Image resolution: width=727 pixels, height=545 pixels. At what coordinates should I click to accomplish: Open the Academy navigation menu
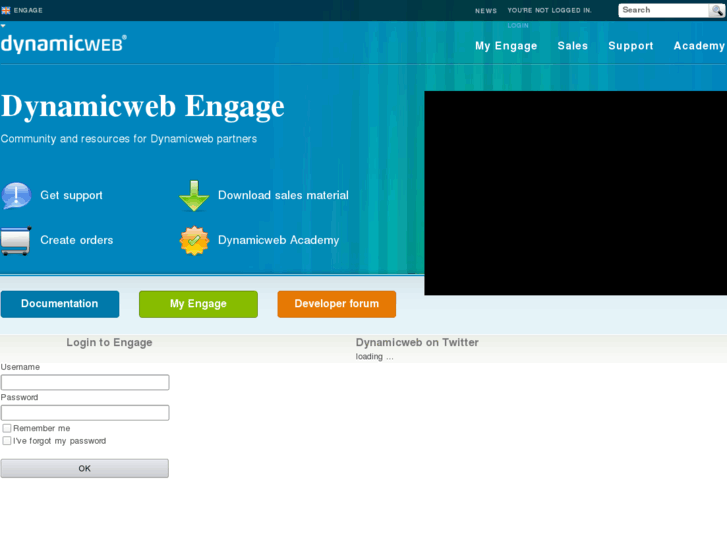pos(699,46)
